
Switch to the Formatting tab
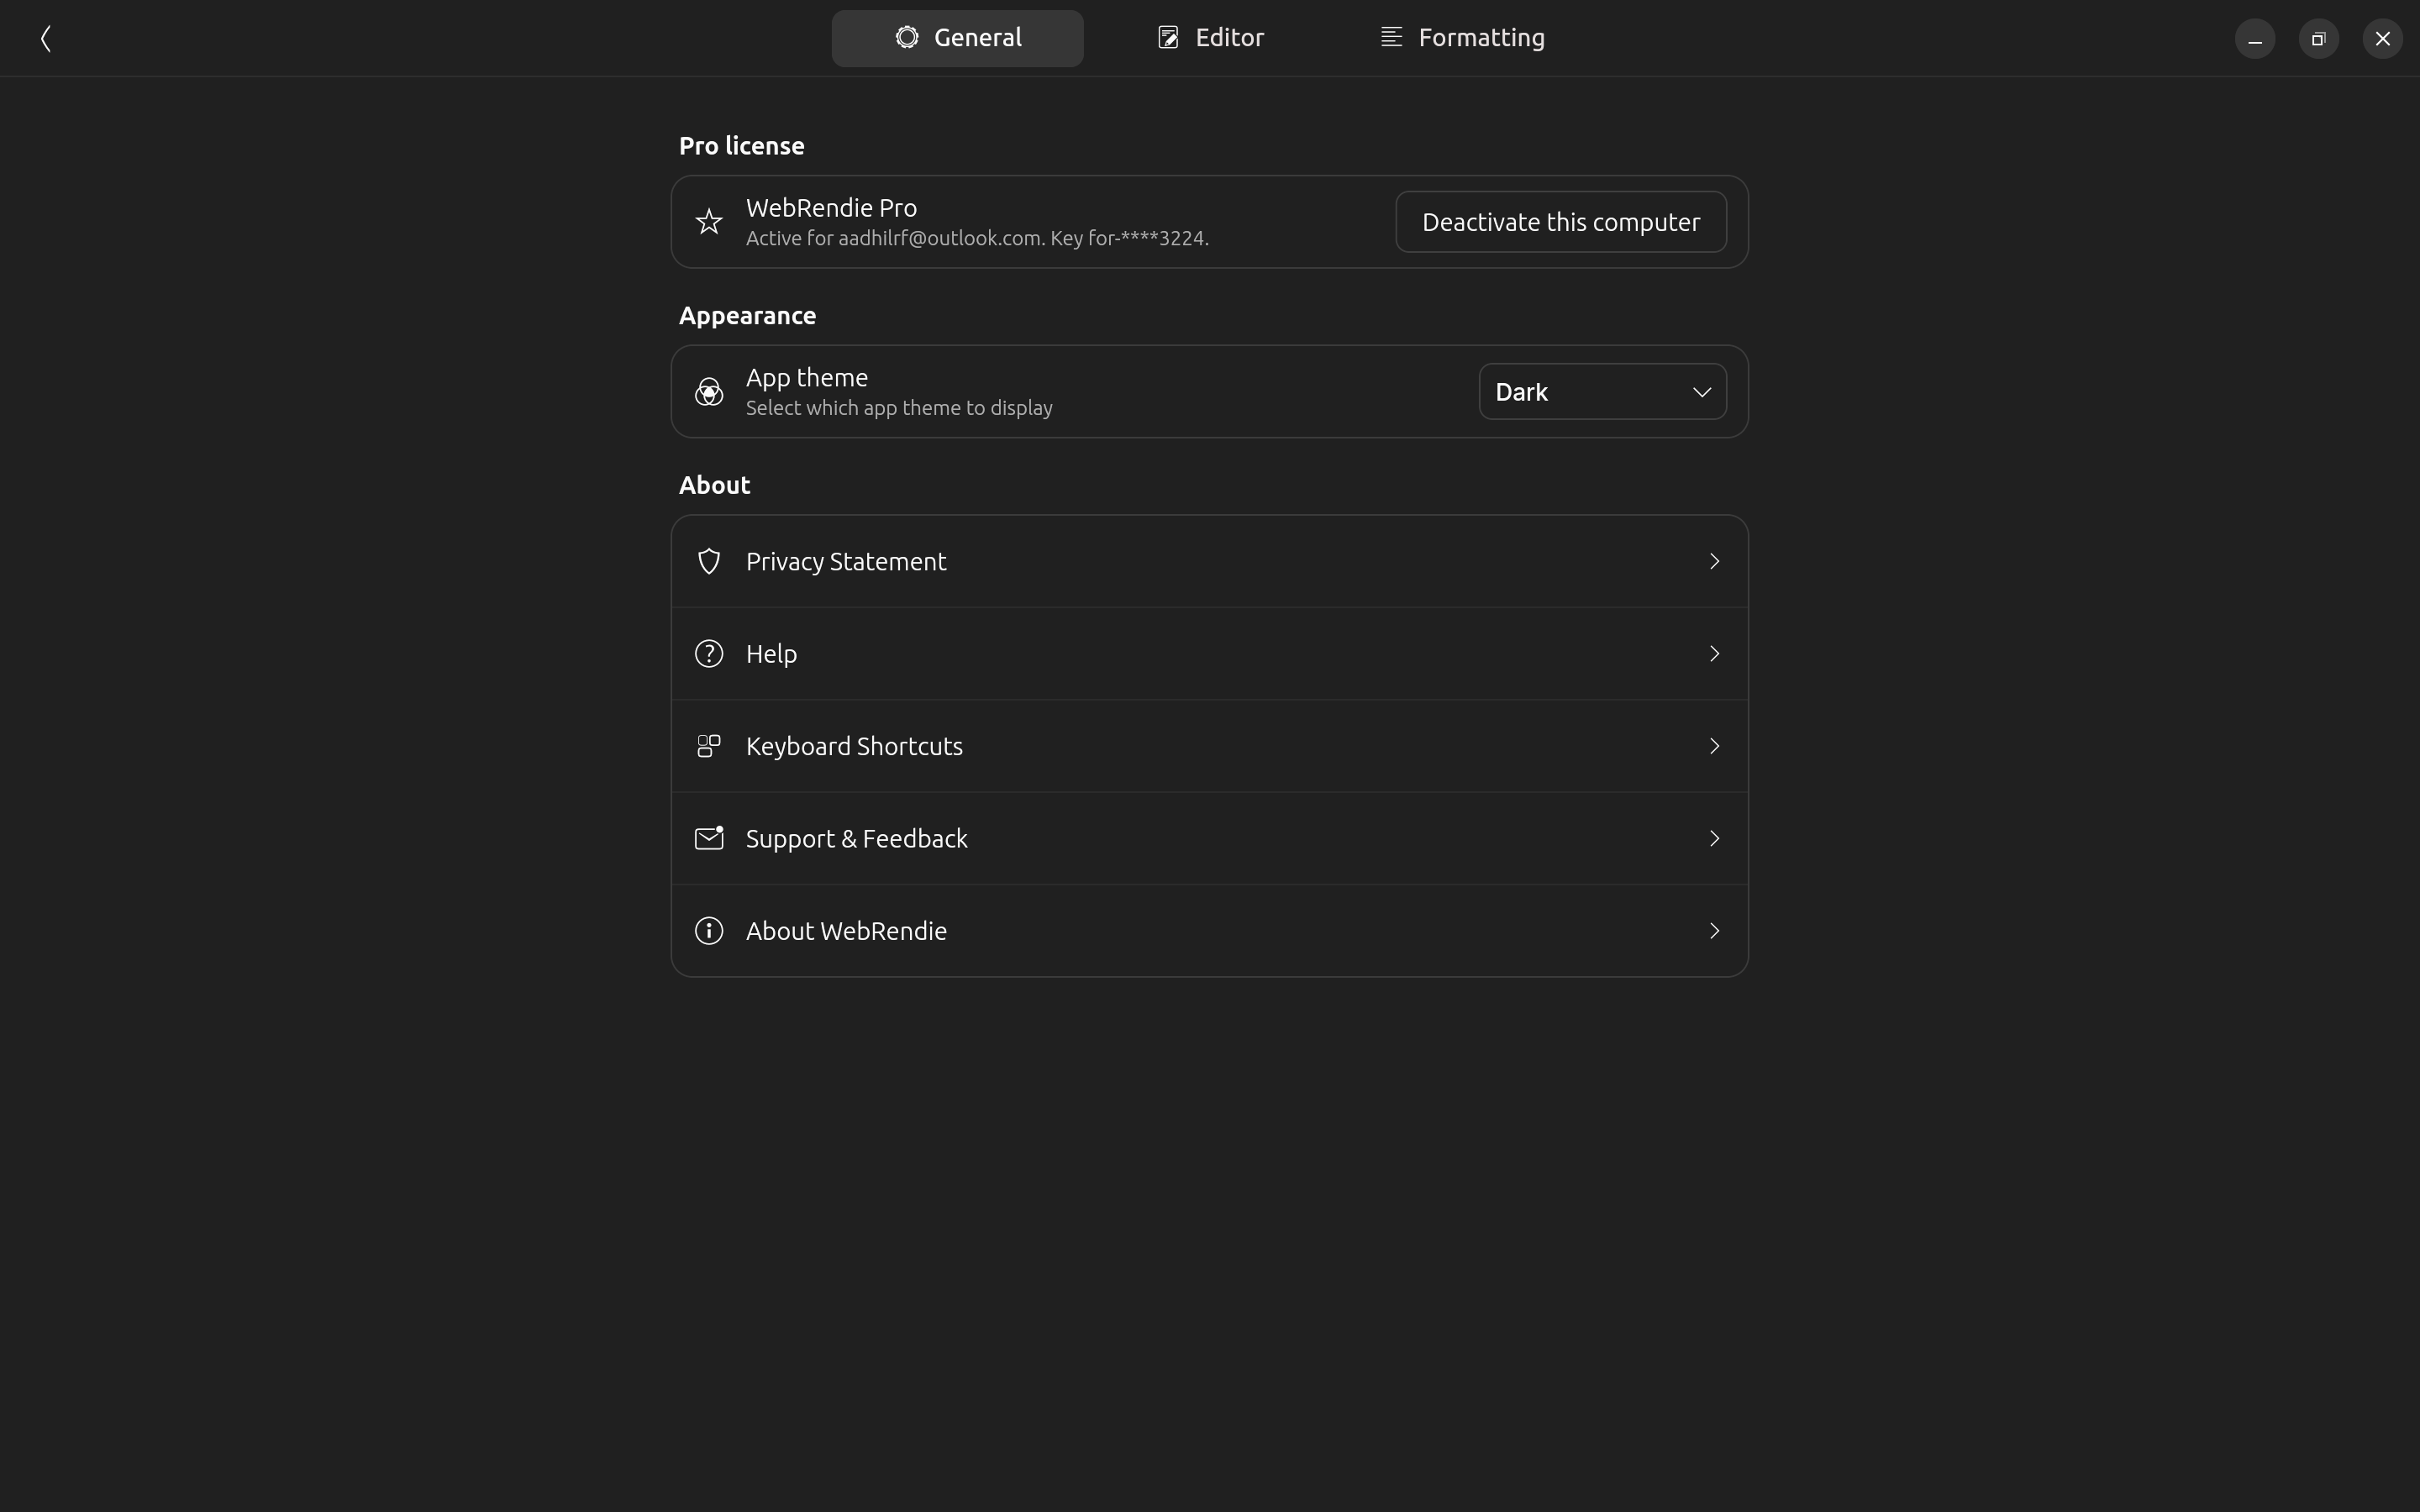pyautogui.click(x=1462, y=38)
